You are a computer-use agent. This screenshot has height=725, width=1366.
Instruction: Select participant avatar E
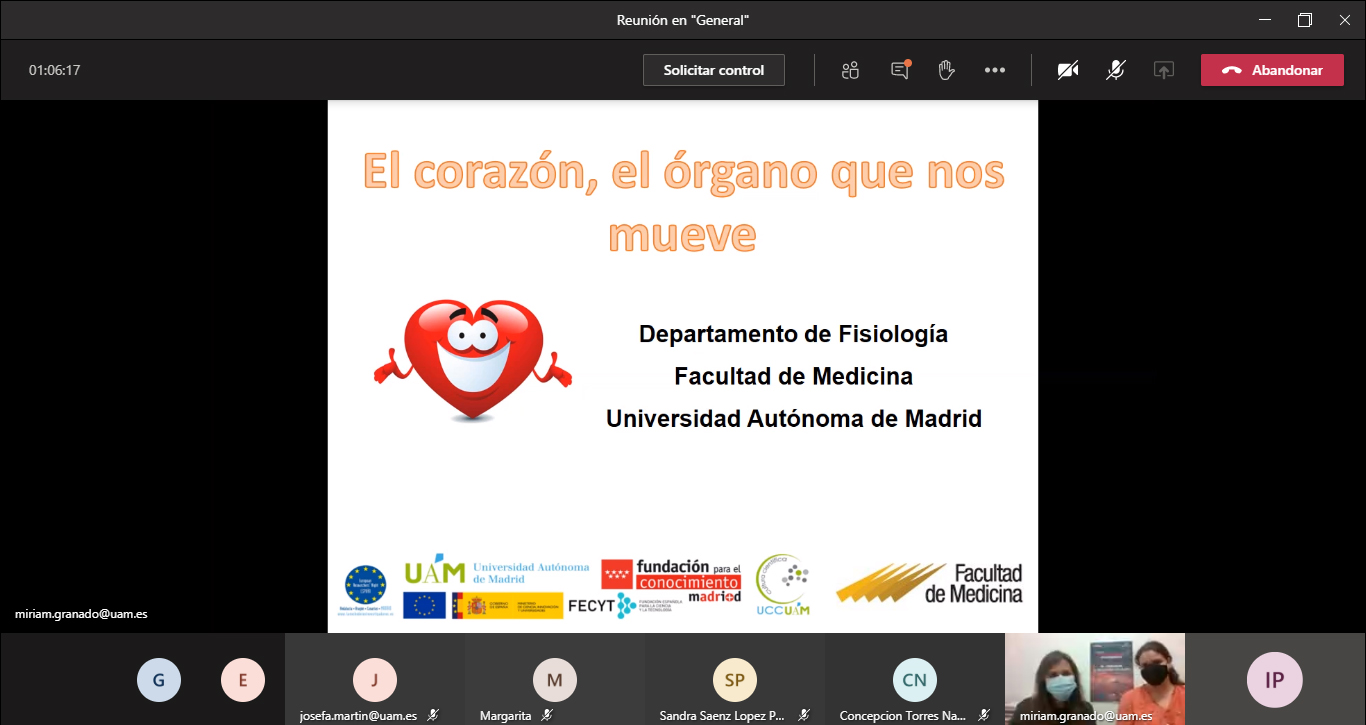pyautogui.click(x=243, y=682)
